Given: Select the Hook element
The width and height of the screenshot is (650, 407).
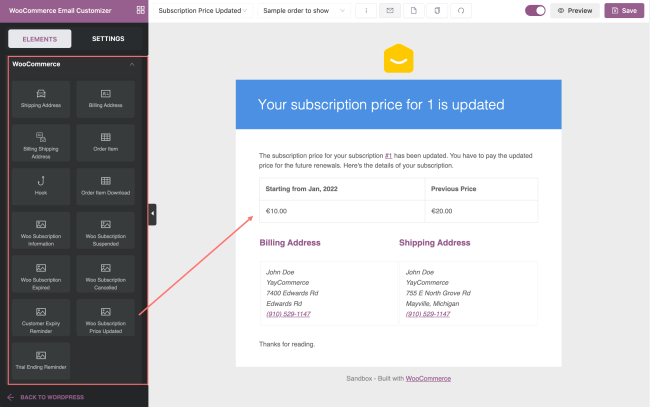Looking at the screenshot, I should [41, 186].
